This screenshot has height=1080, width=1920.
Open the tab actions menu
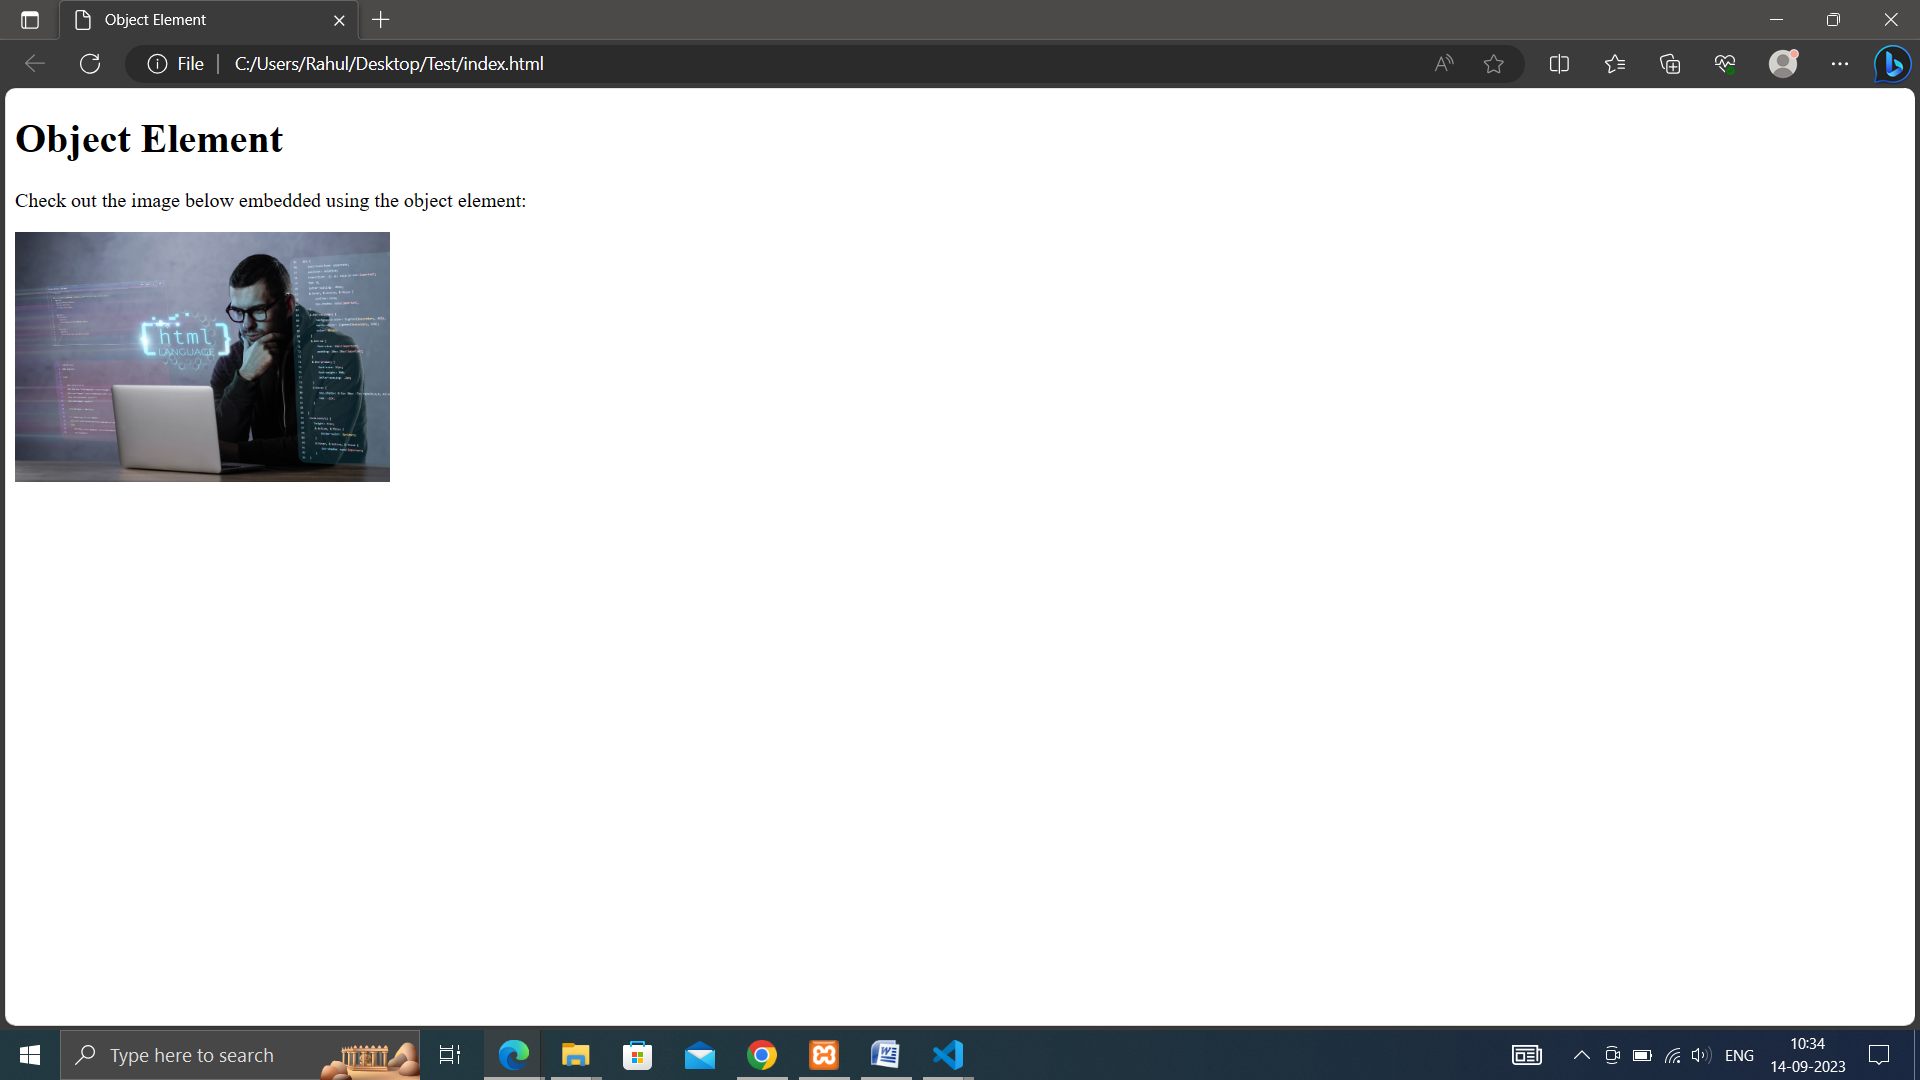pos(30,20)
